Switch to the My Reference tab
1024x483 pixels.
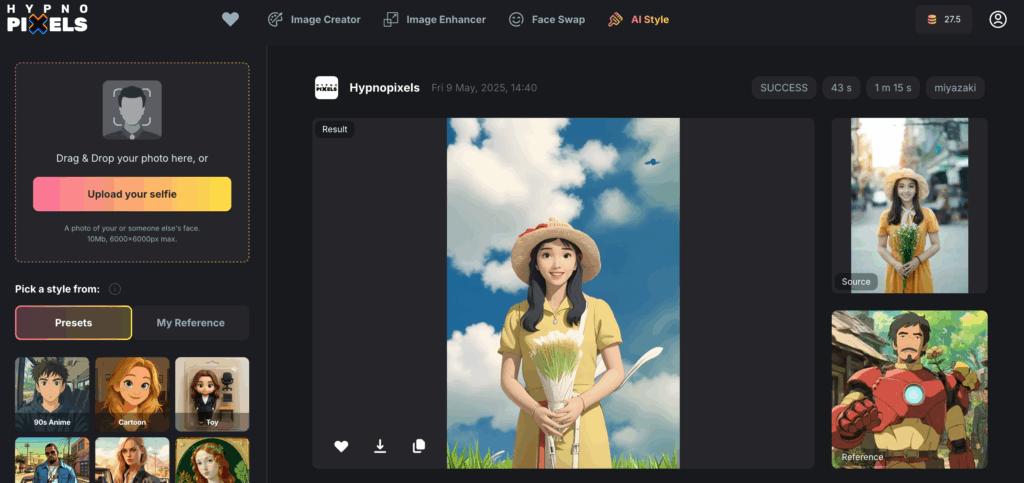(191, 322)
